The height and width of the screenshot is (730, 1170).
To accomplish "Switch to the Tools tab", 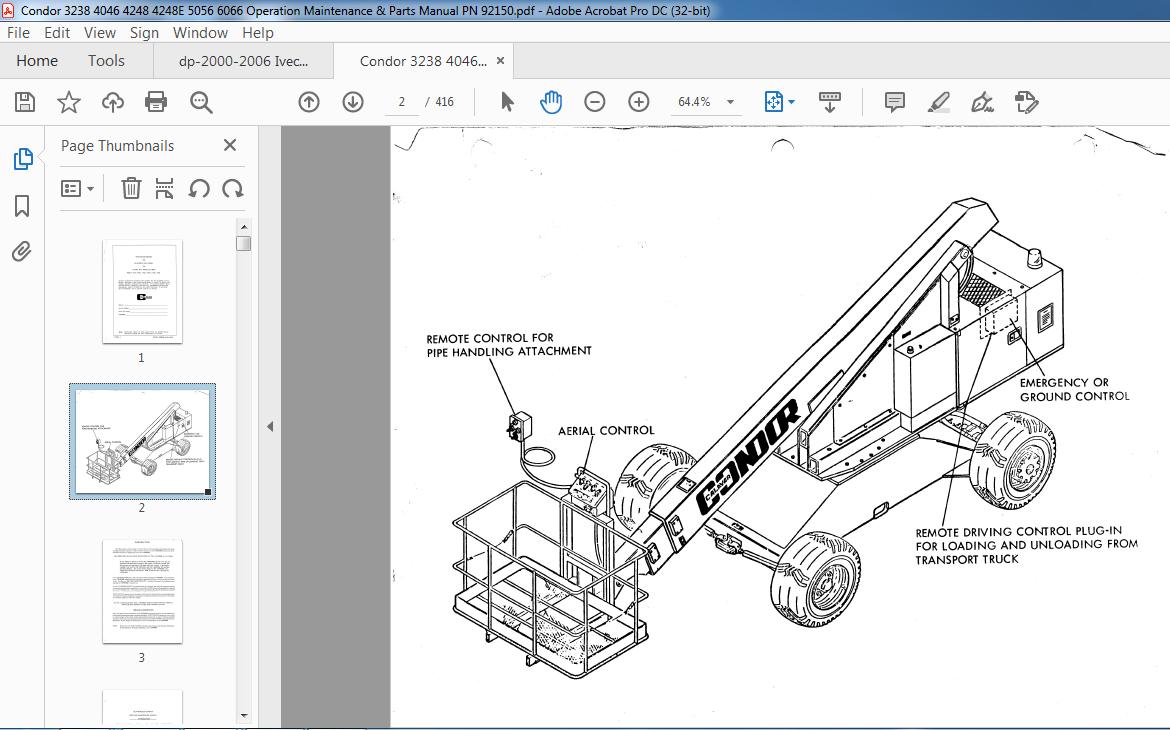I will click(x=106, y=60).
